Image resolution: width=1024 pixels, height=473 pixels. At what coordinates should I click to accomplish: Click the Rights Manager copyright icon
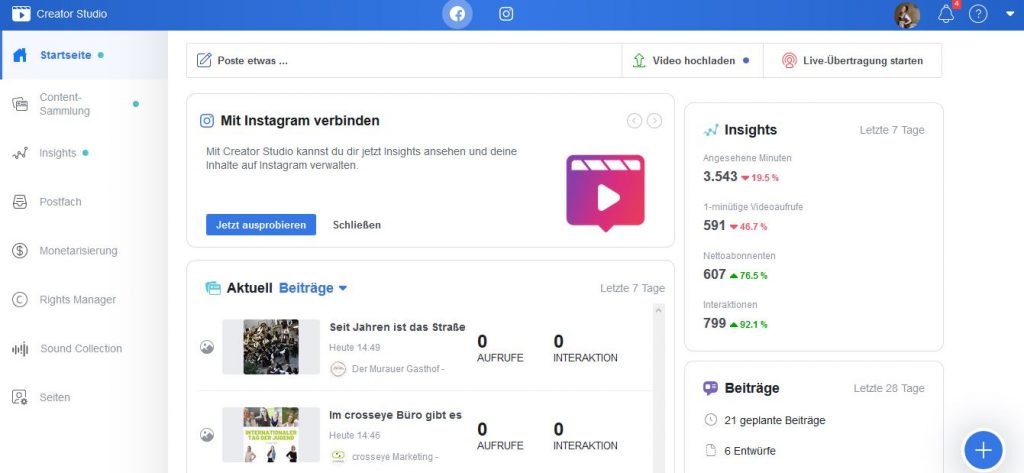click(20, 300)
